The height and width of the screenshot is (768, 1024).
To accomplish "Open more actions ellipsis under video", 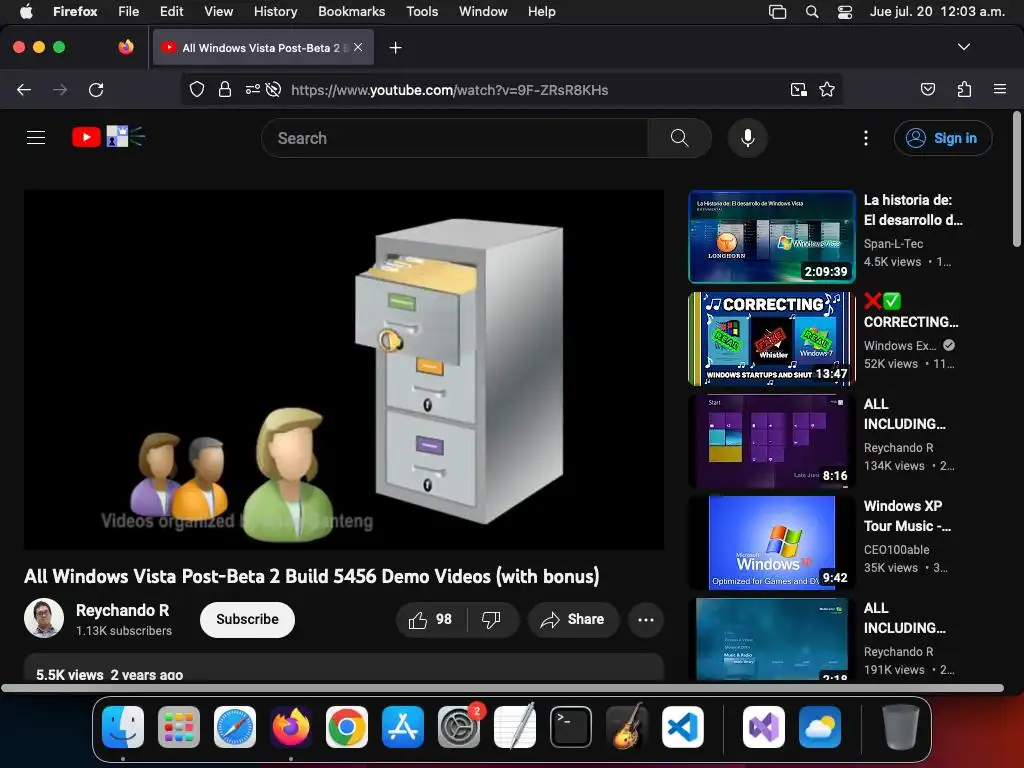I will tap(646, 619).
